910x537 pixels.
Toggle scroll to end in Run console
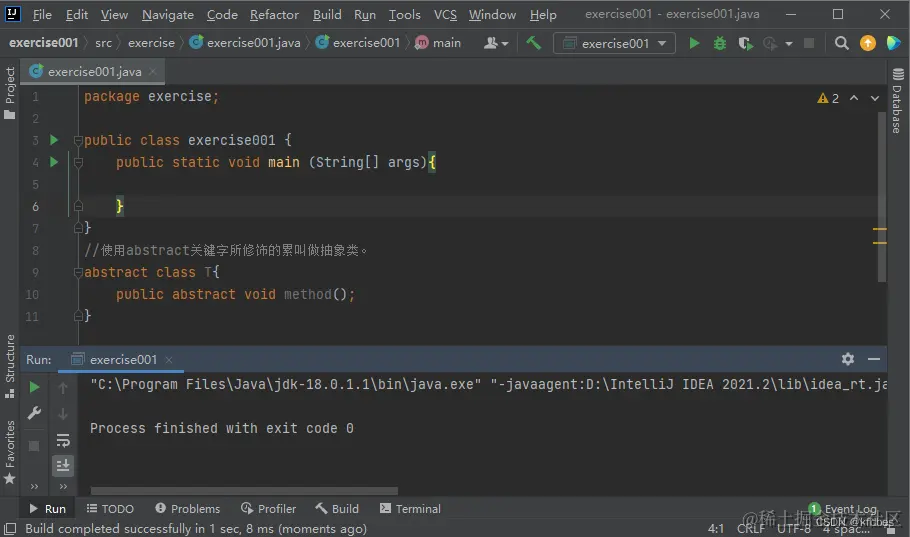tap(63, 465)
